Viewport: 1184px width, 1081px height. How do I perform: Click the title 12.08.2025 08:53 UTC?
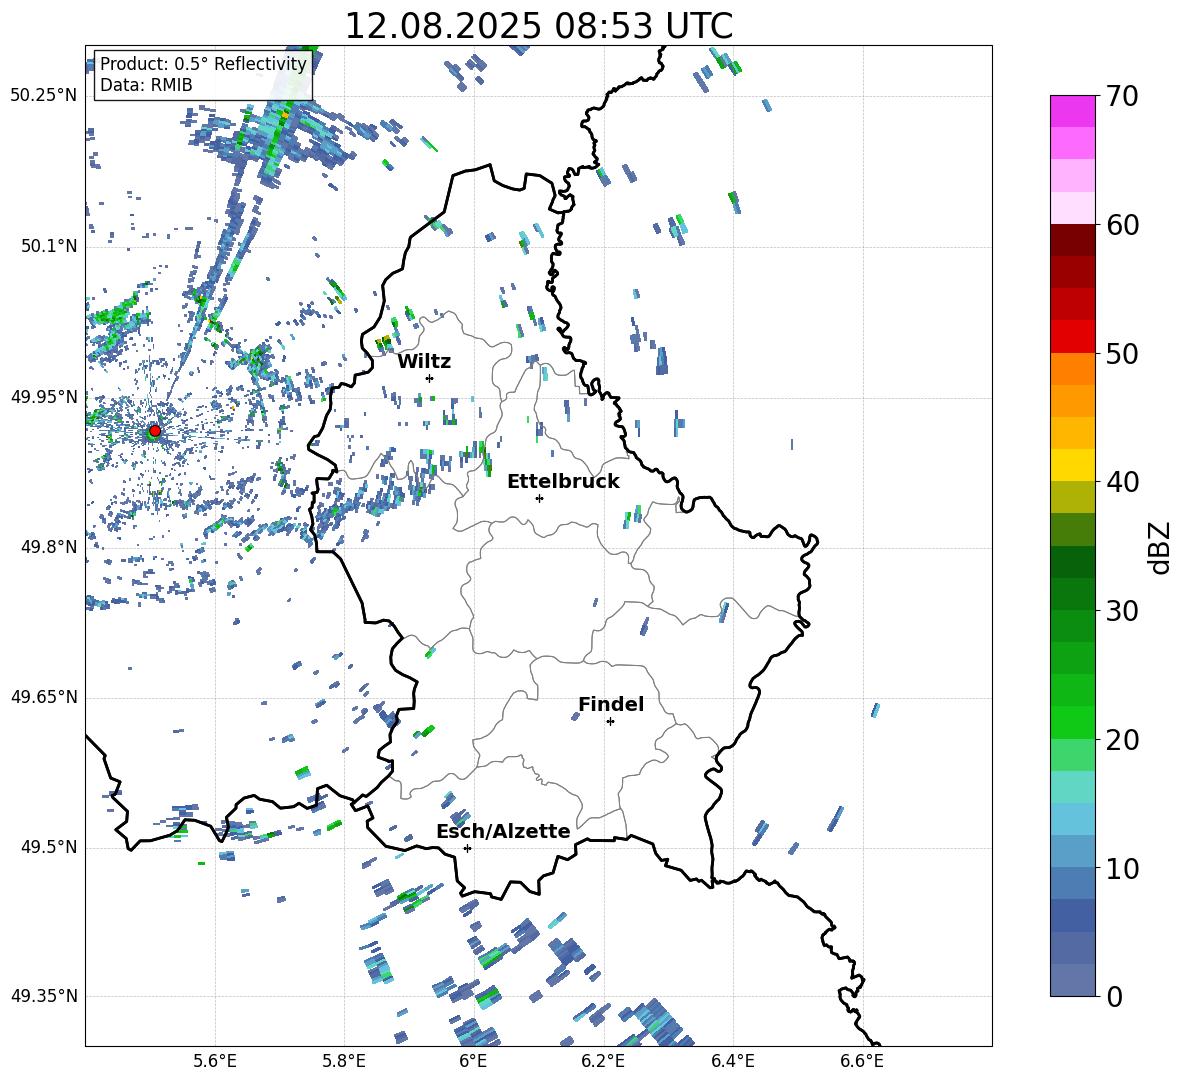pyautogui.click(x=538, y=26)
